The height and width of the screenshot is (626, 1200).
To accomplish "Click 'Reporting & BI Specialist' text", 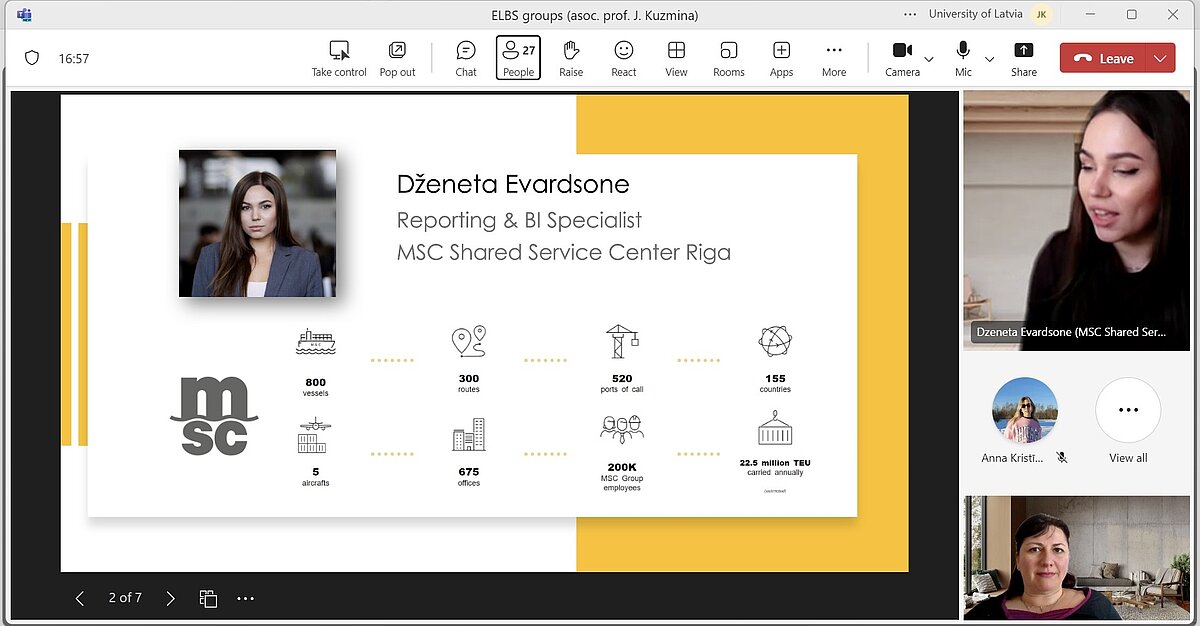I will tap(519, 220).
